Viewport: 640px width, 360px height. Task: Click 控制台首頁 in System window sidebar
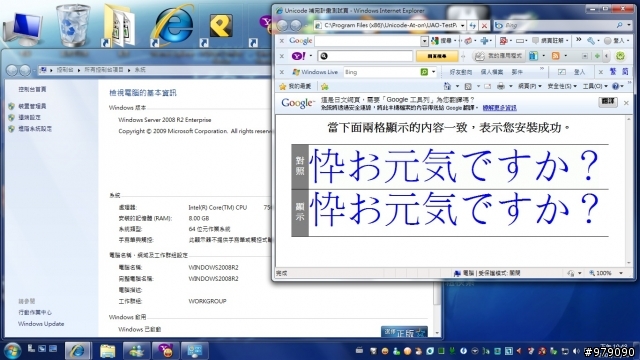coord(32,89)
